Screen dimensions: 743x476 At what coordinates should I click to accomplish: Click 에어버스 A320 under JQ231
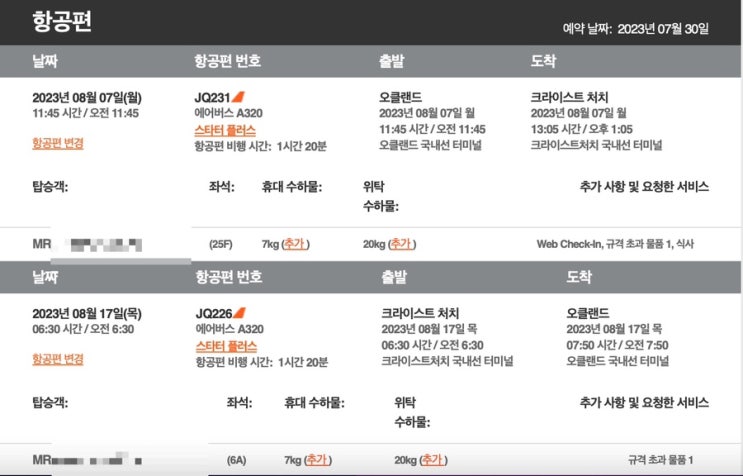coord(228,113)
